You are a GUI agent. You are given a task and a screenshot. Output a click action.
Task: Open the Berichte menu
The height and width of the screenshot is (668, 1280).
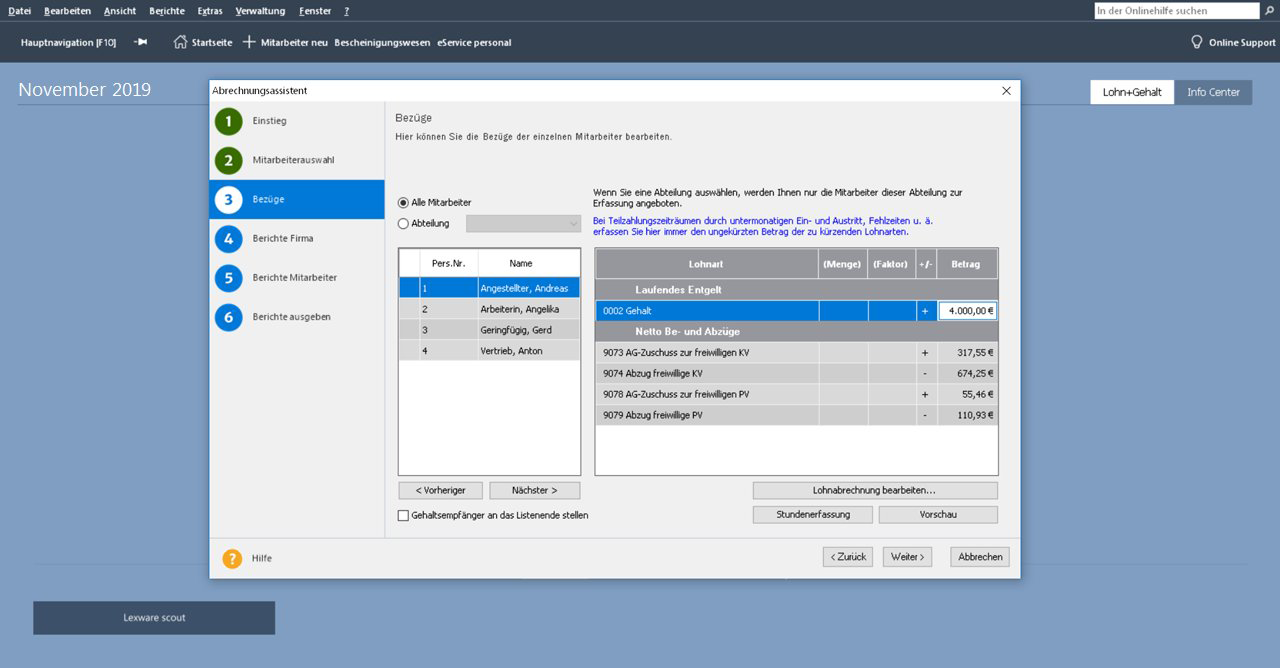click(x=166, y=11)
